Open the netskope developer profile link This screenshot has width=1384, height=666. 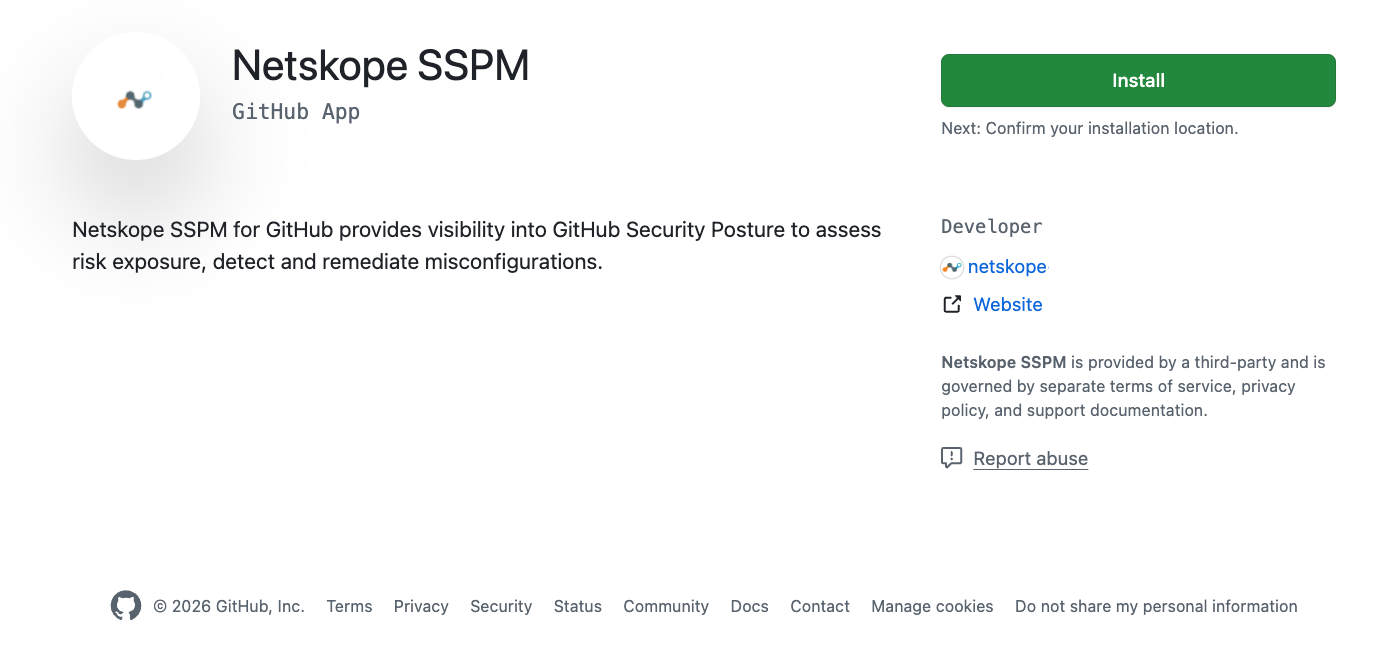click(1007, 267)
